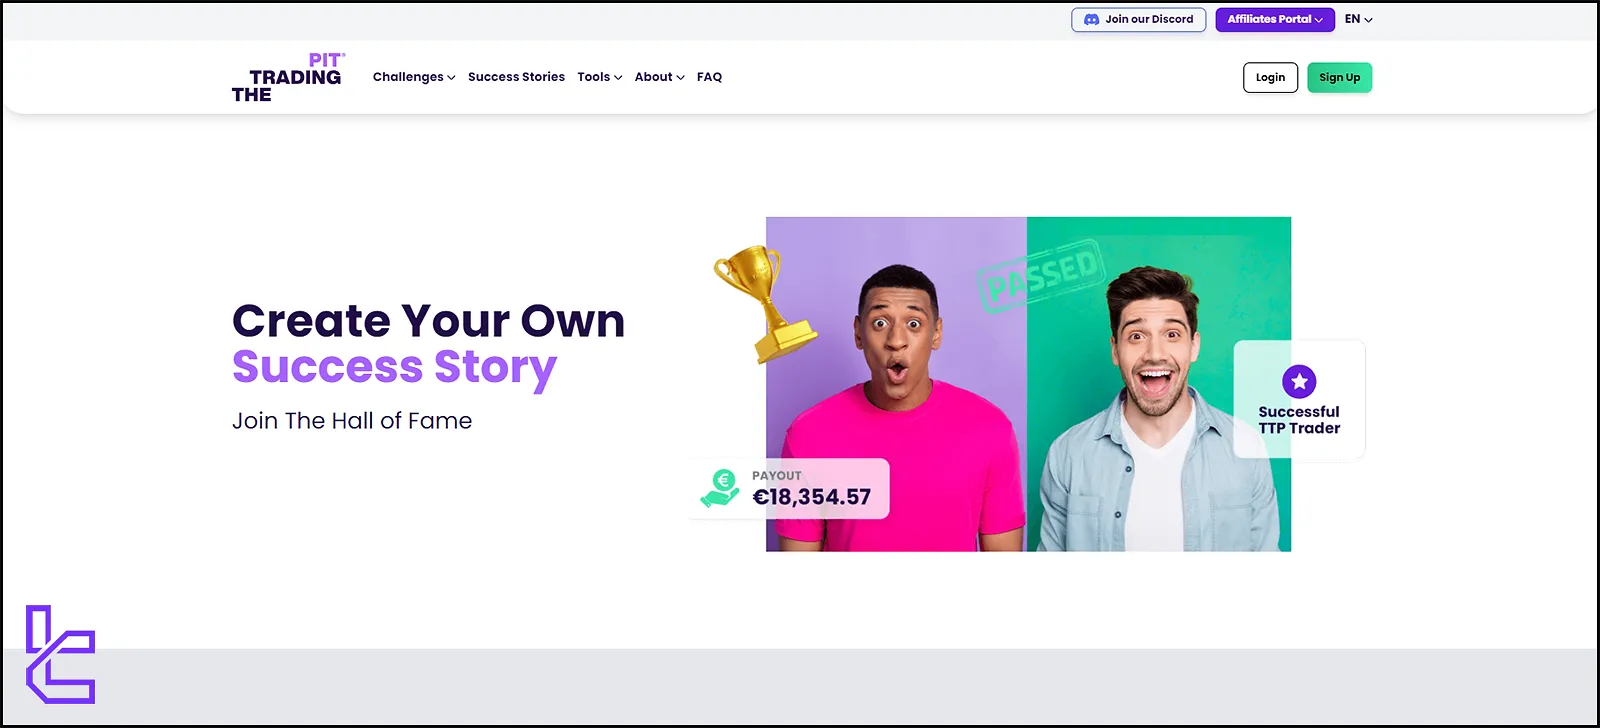Viewport: 1600px width, 728px height.
Task: Click the Successful TTP Trader card
Action: tap(1299, 400)
